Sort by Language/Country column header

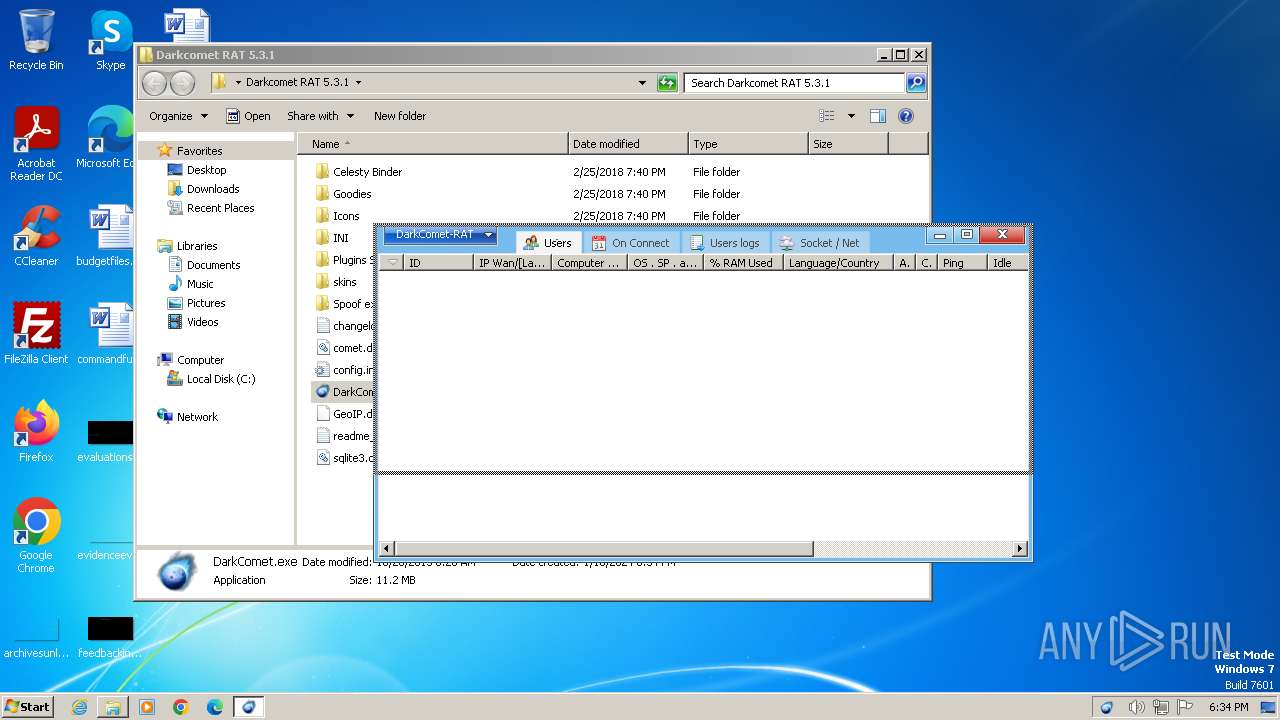pyautogui.click(x=838, y=263)
